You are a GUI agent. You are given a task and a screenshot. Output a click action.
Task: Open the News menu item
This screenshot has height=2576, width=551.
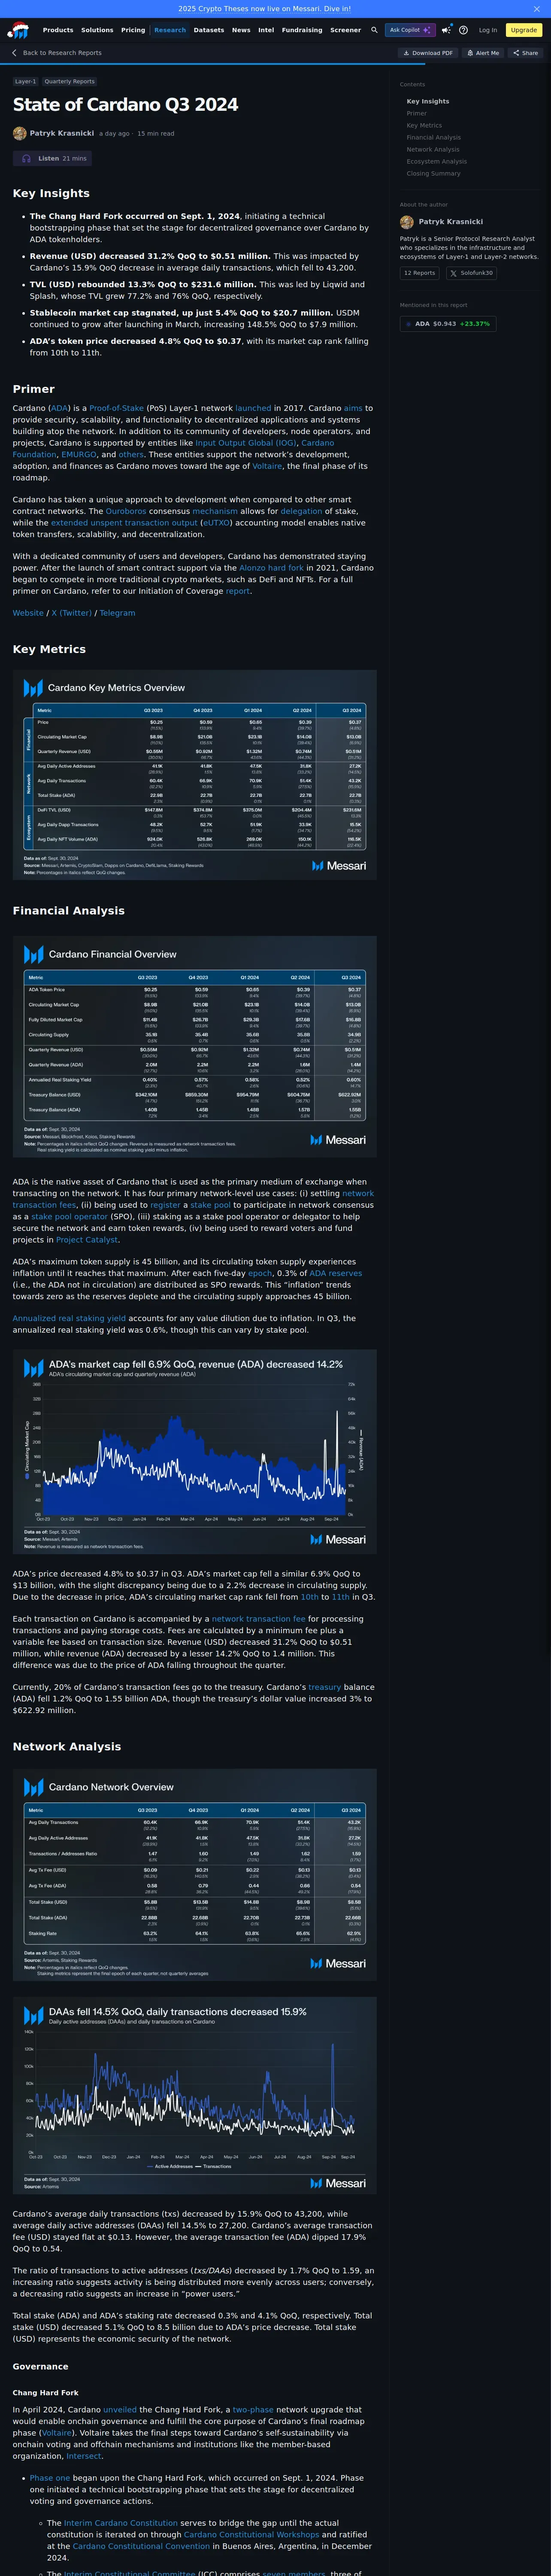click(x=241, y=30)
